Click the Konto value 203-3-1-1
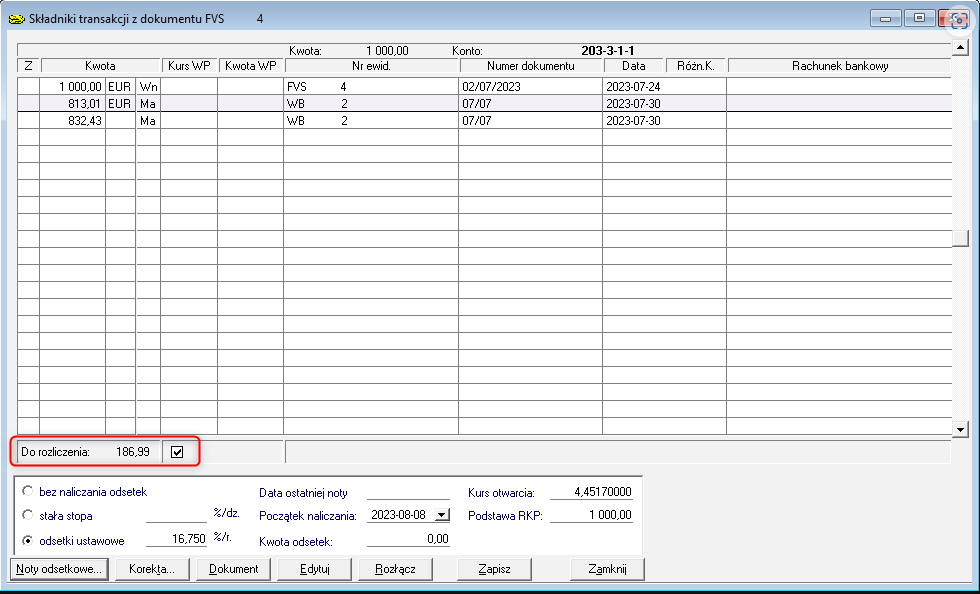This screenshot has height=594, width=980. [608, 51]
